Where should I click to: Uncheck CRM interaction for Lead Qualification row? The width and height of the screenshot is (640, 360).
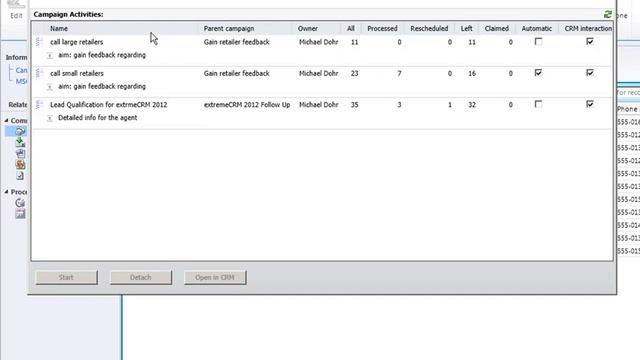[590, 104]
